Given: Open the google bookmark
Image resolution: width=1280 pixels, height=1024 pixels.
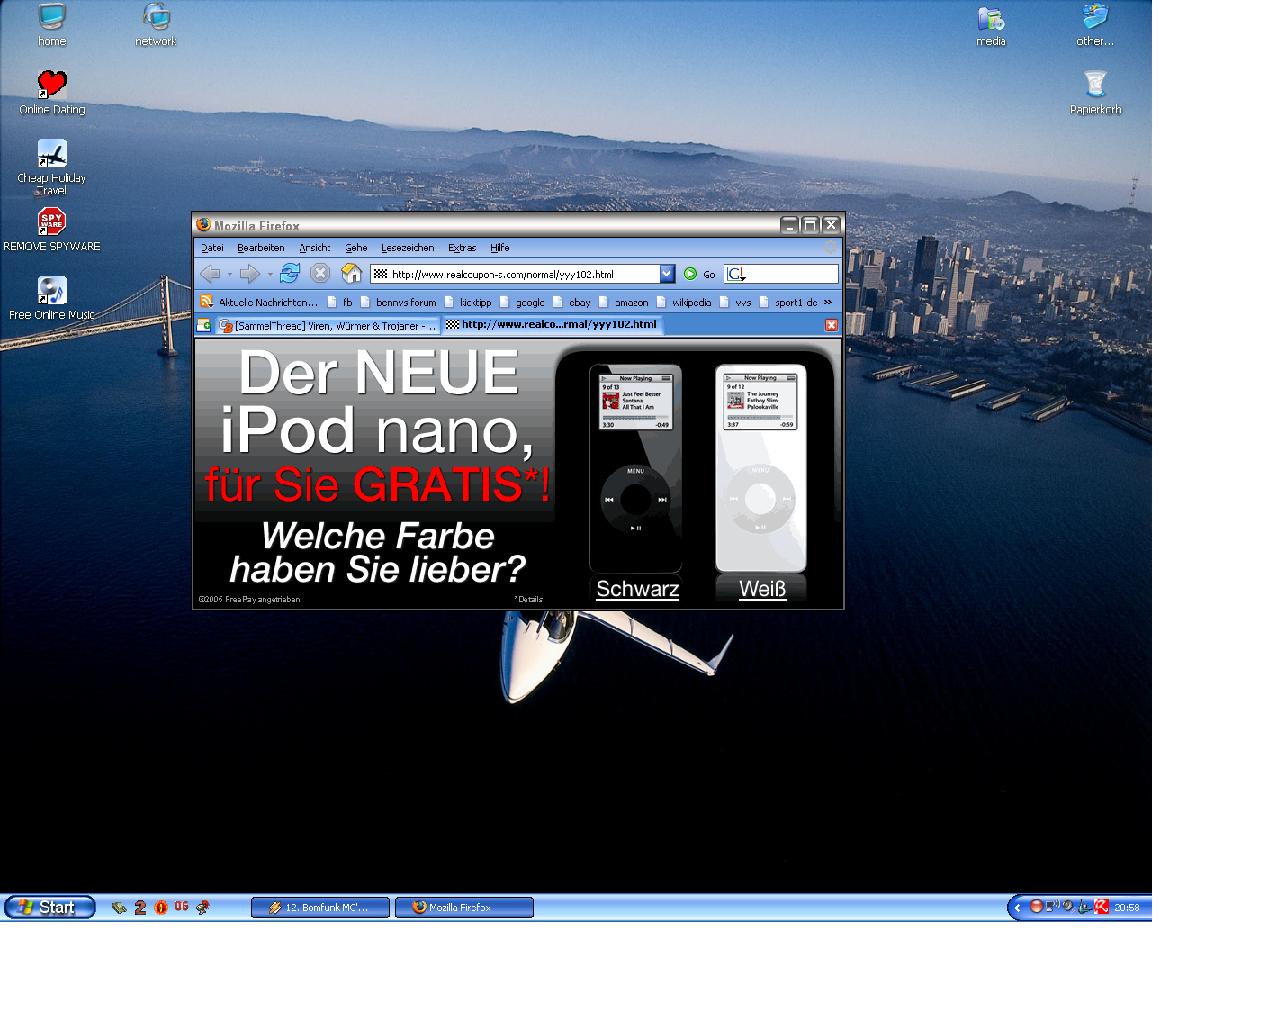Looking at the screenshot, I should coord(523,302).
